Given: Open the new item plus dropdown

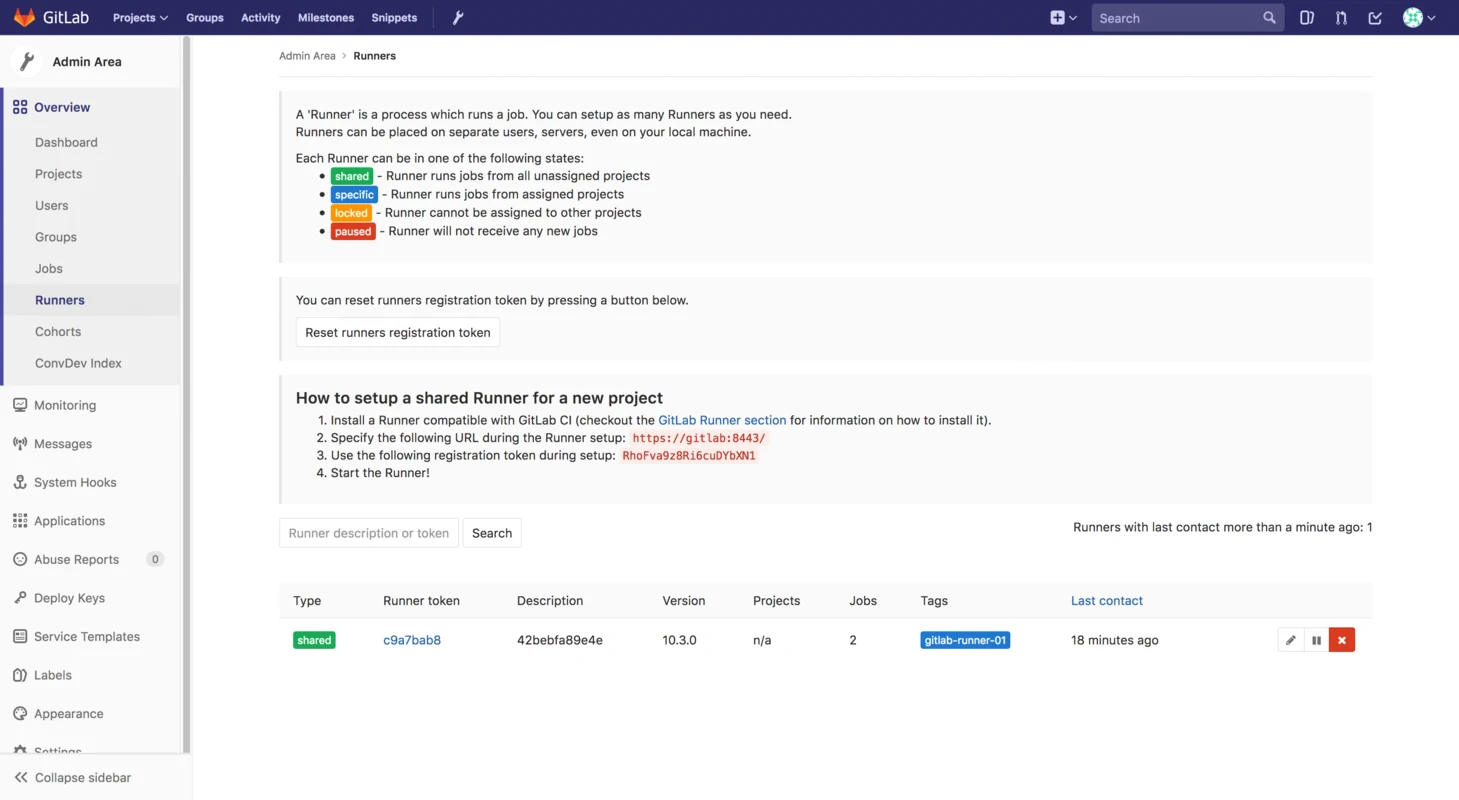Looking at the screenshot, I should pyautogui.click(x=1063, y=17).
